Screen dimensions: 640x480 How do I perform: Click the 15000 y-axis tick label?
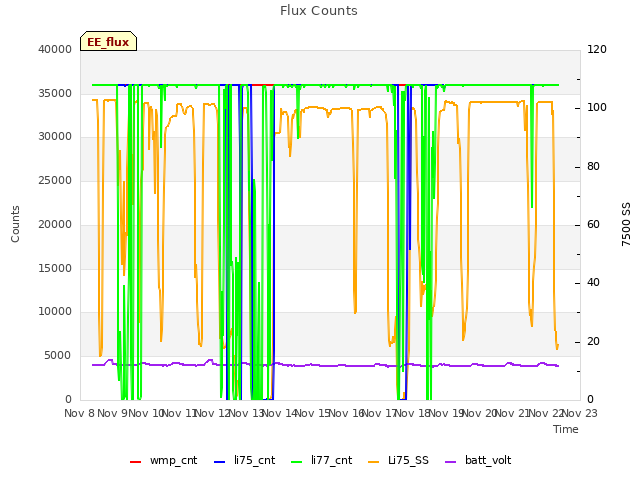(x=55, y=268)
